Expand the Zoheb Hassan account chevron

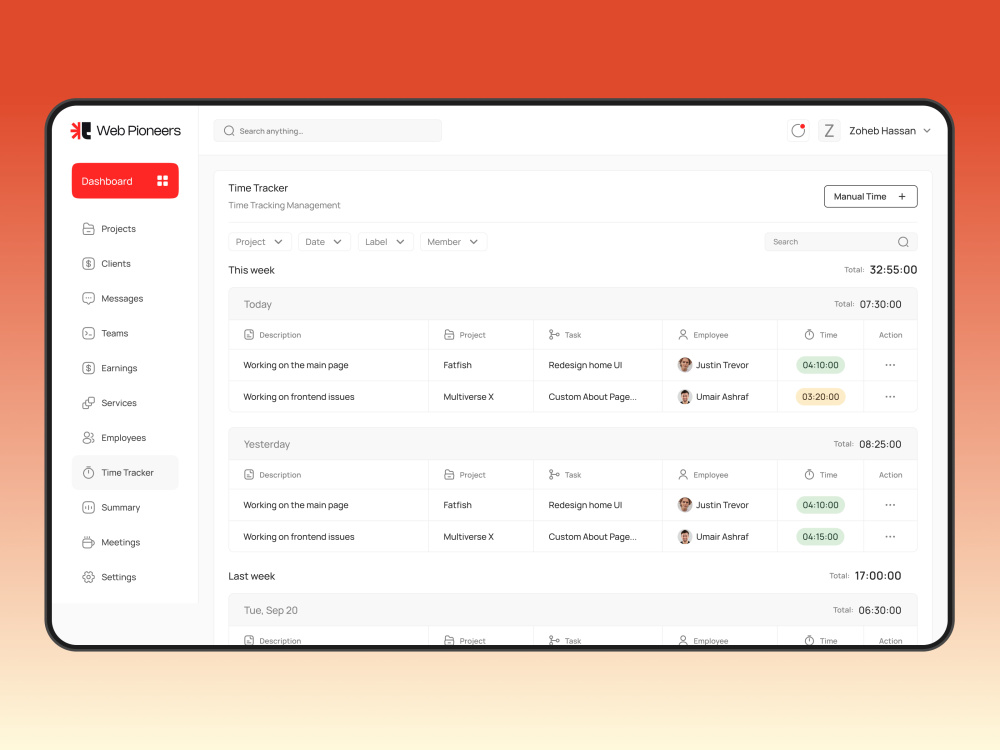click(x=927, y=131)
